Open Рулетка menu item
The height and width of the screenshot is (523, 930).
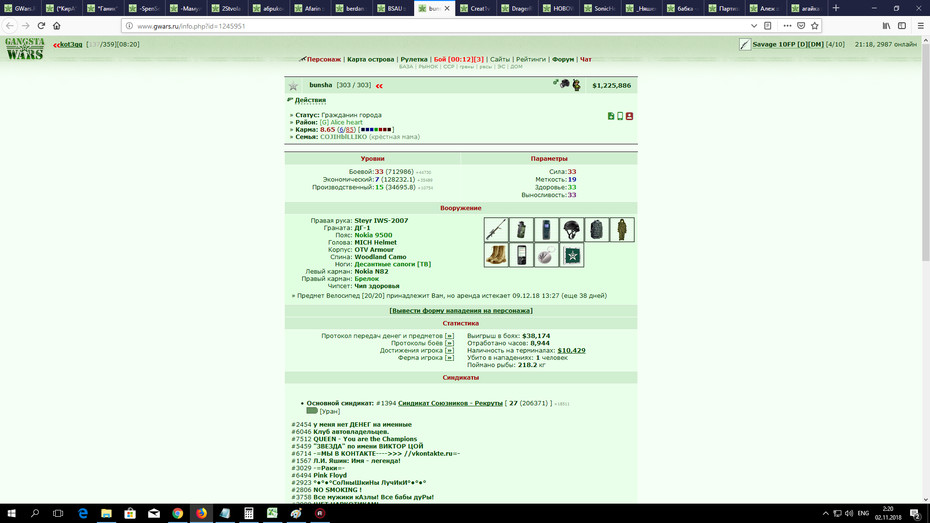click(x=414, y=59)
